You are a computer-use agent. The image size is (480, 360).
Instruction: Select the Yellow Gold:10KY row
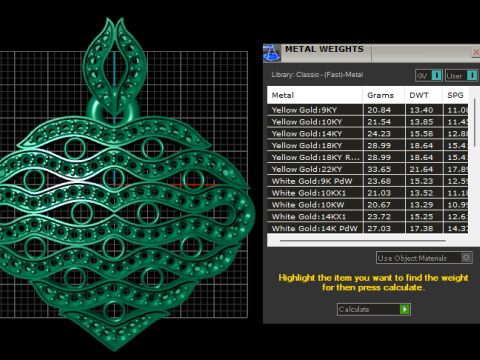[x=368, y=122]
